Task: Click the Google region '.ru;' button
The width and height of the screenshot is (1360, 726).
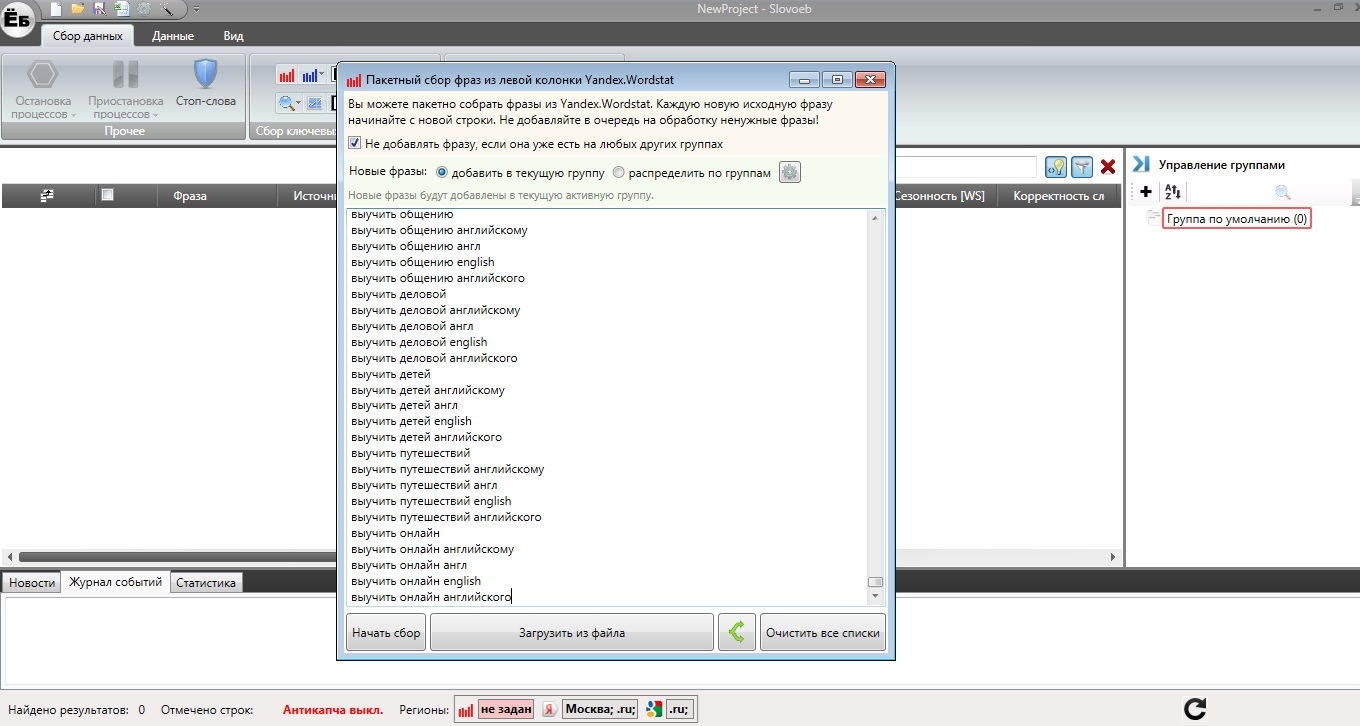Action: [679, 710]
